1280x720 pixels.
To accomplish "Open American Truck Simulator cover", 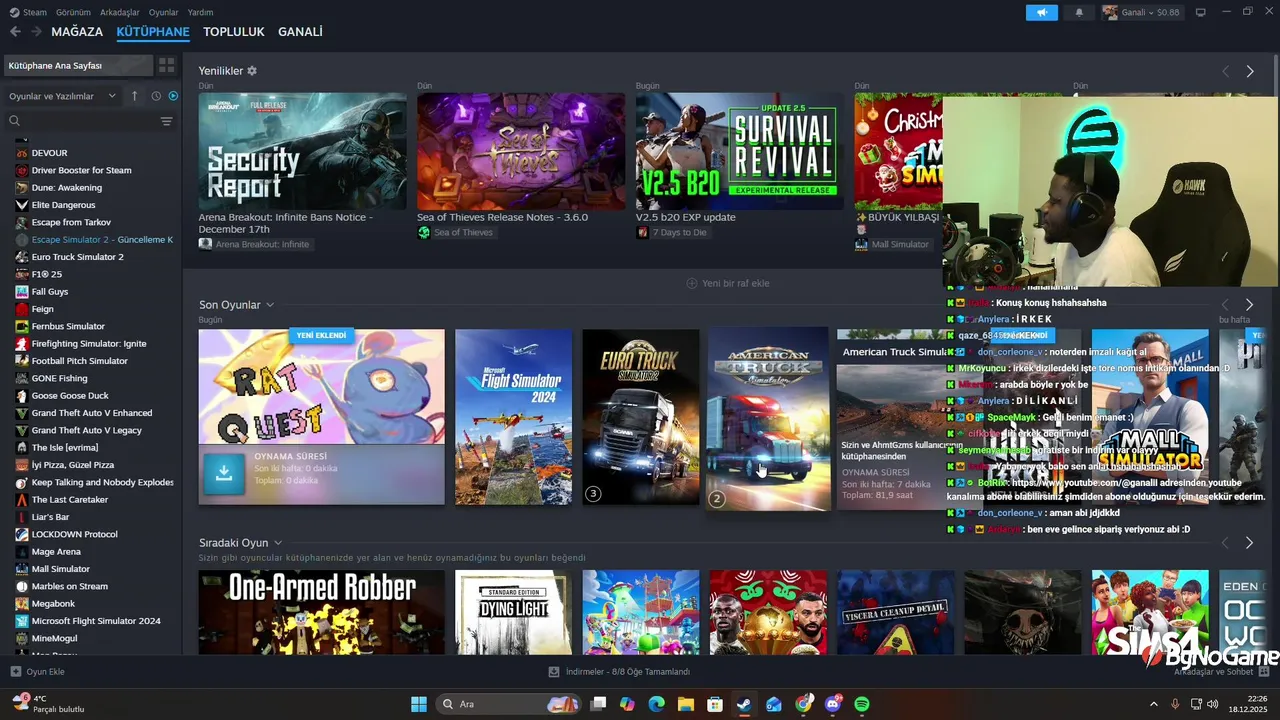I will tap(768, 418).
